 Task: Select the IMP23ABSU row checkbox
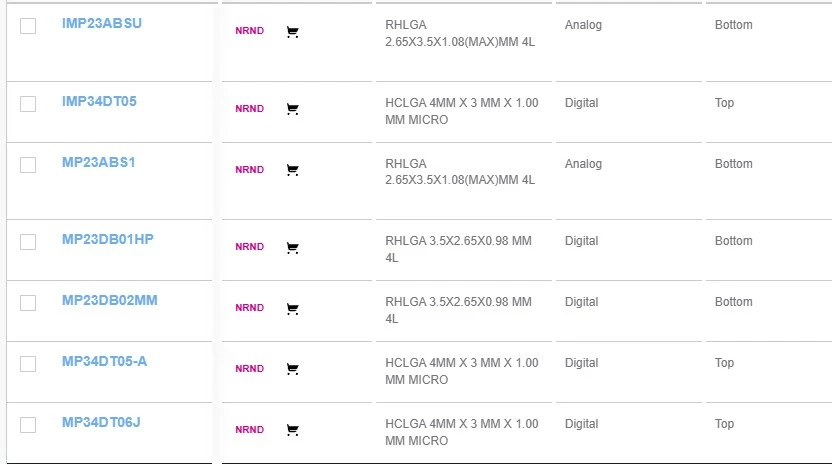[x=28, y=26]
